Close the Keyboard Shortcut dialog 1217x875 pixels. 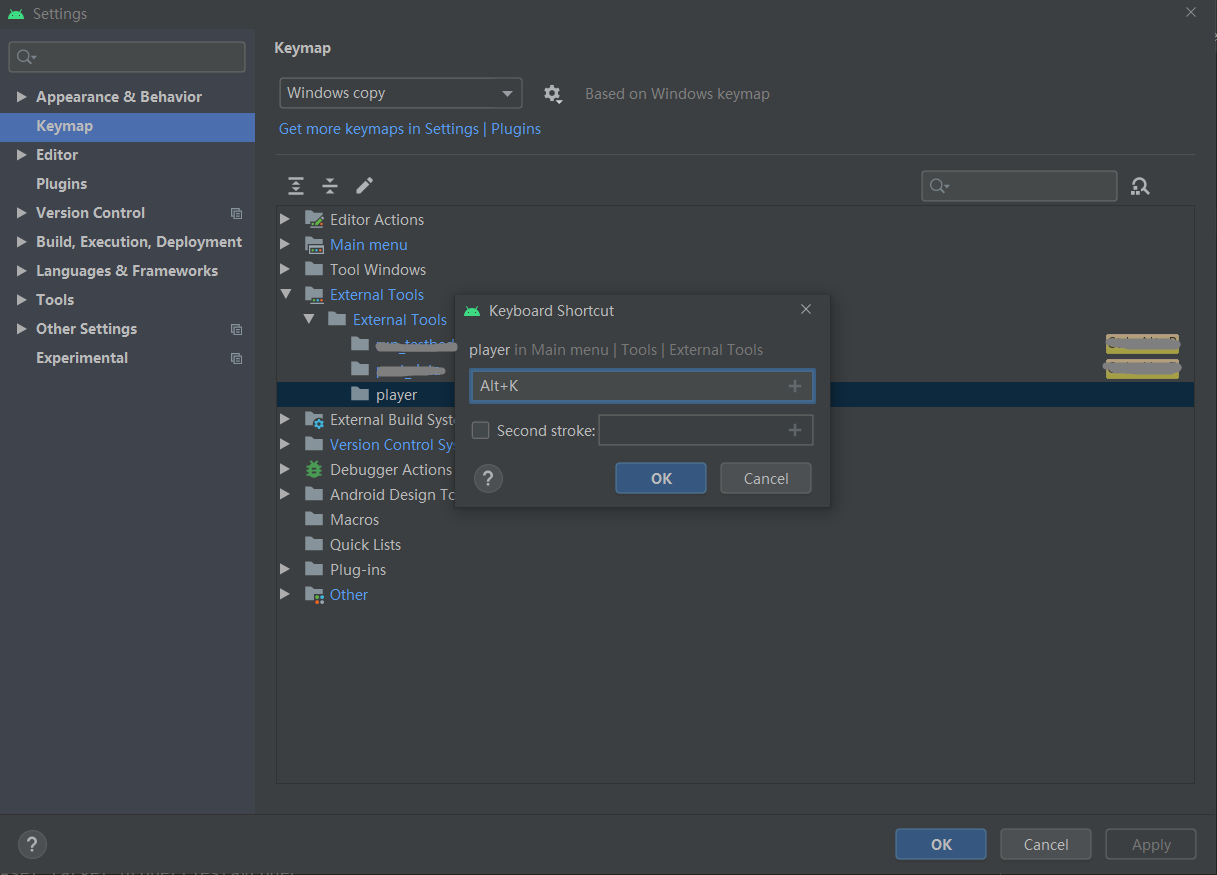pyautogui.click(x=806, y=310)
